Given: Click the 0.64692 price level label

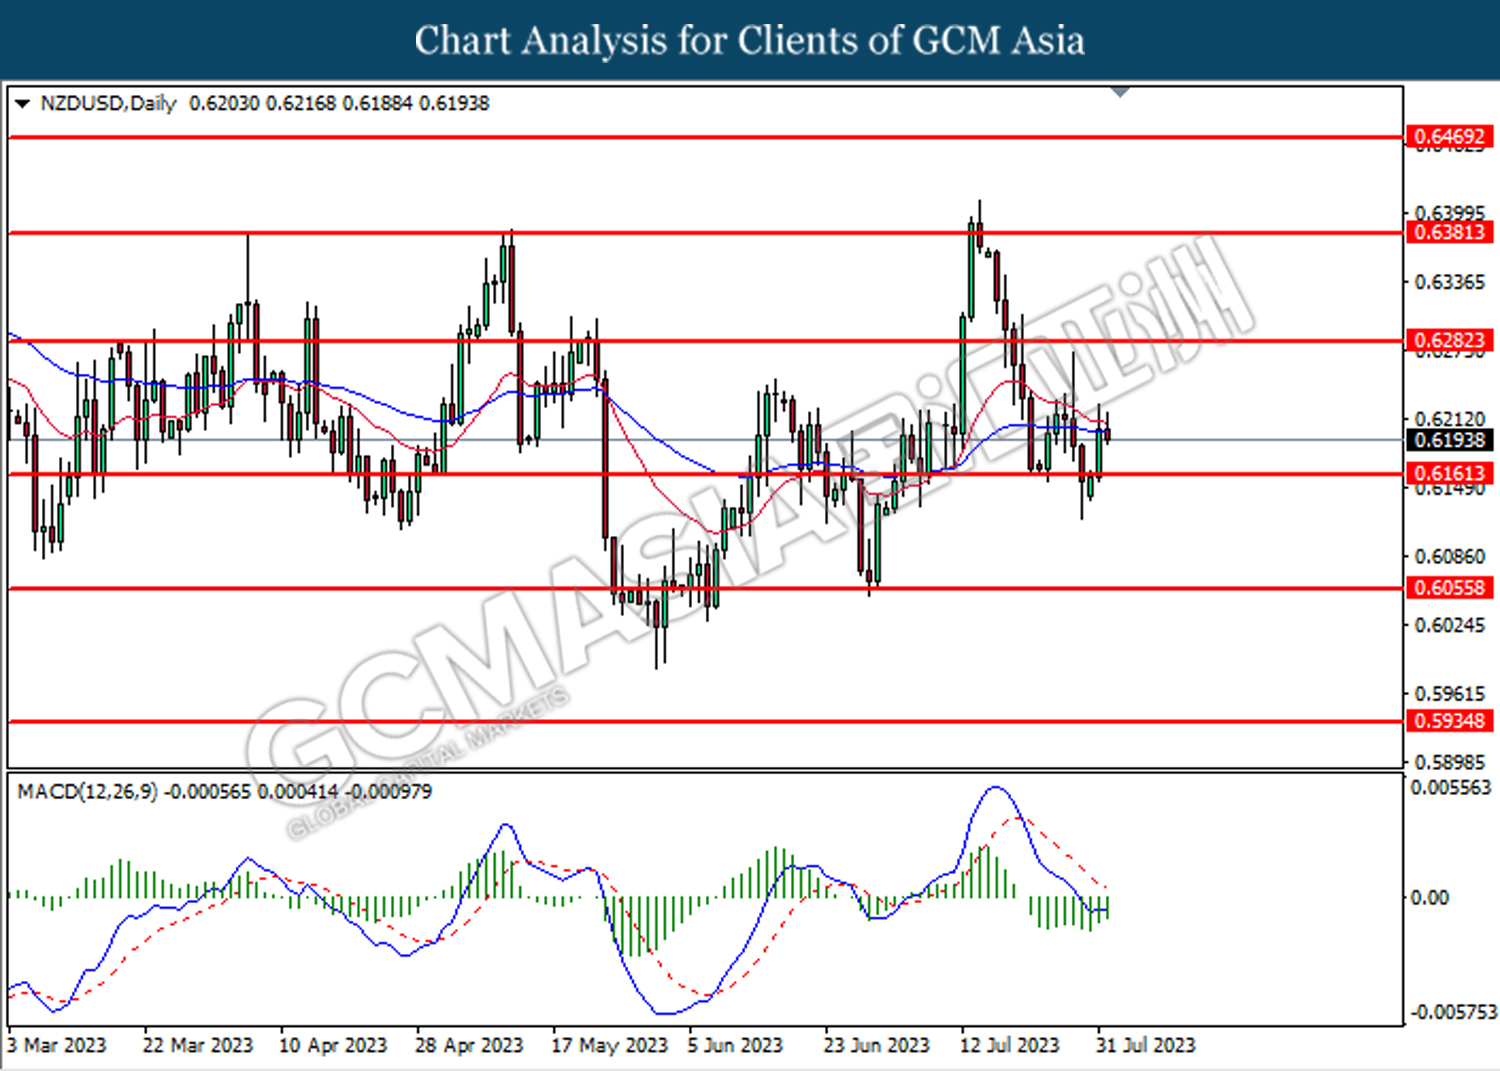Looking at the screenshot, I should coord(1449,136).
